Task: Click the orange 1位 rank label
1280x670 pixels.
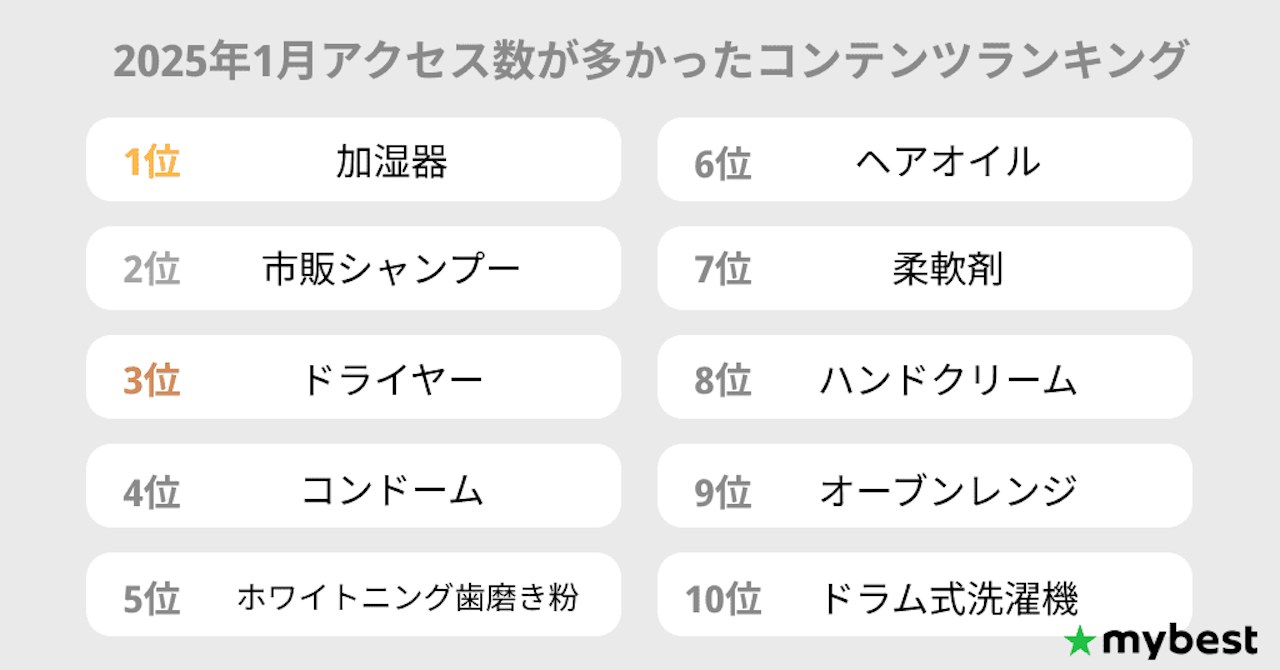Action: coord(152,162)
